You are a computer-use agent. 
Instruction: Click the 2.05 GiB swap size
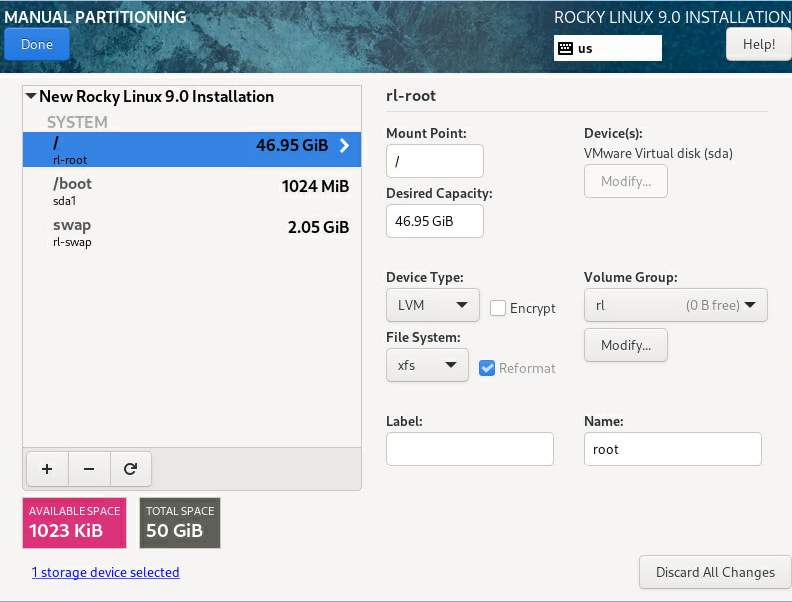click(x=318, y=227)
